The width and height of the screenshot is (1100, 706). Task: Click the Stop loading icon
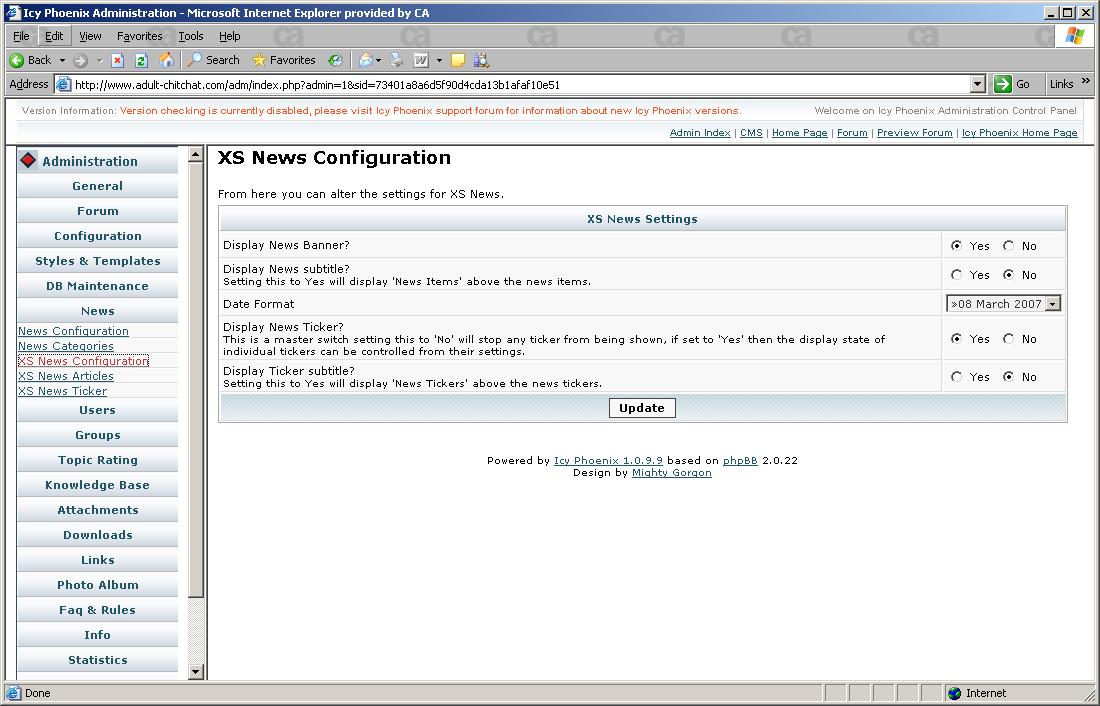click(117, 60)
